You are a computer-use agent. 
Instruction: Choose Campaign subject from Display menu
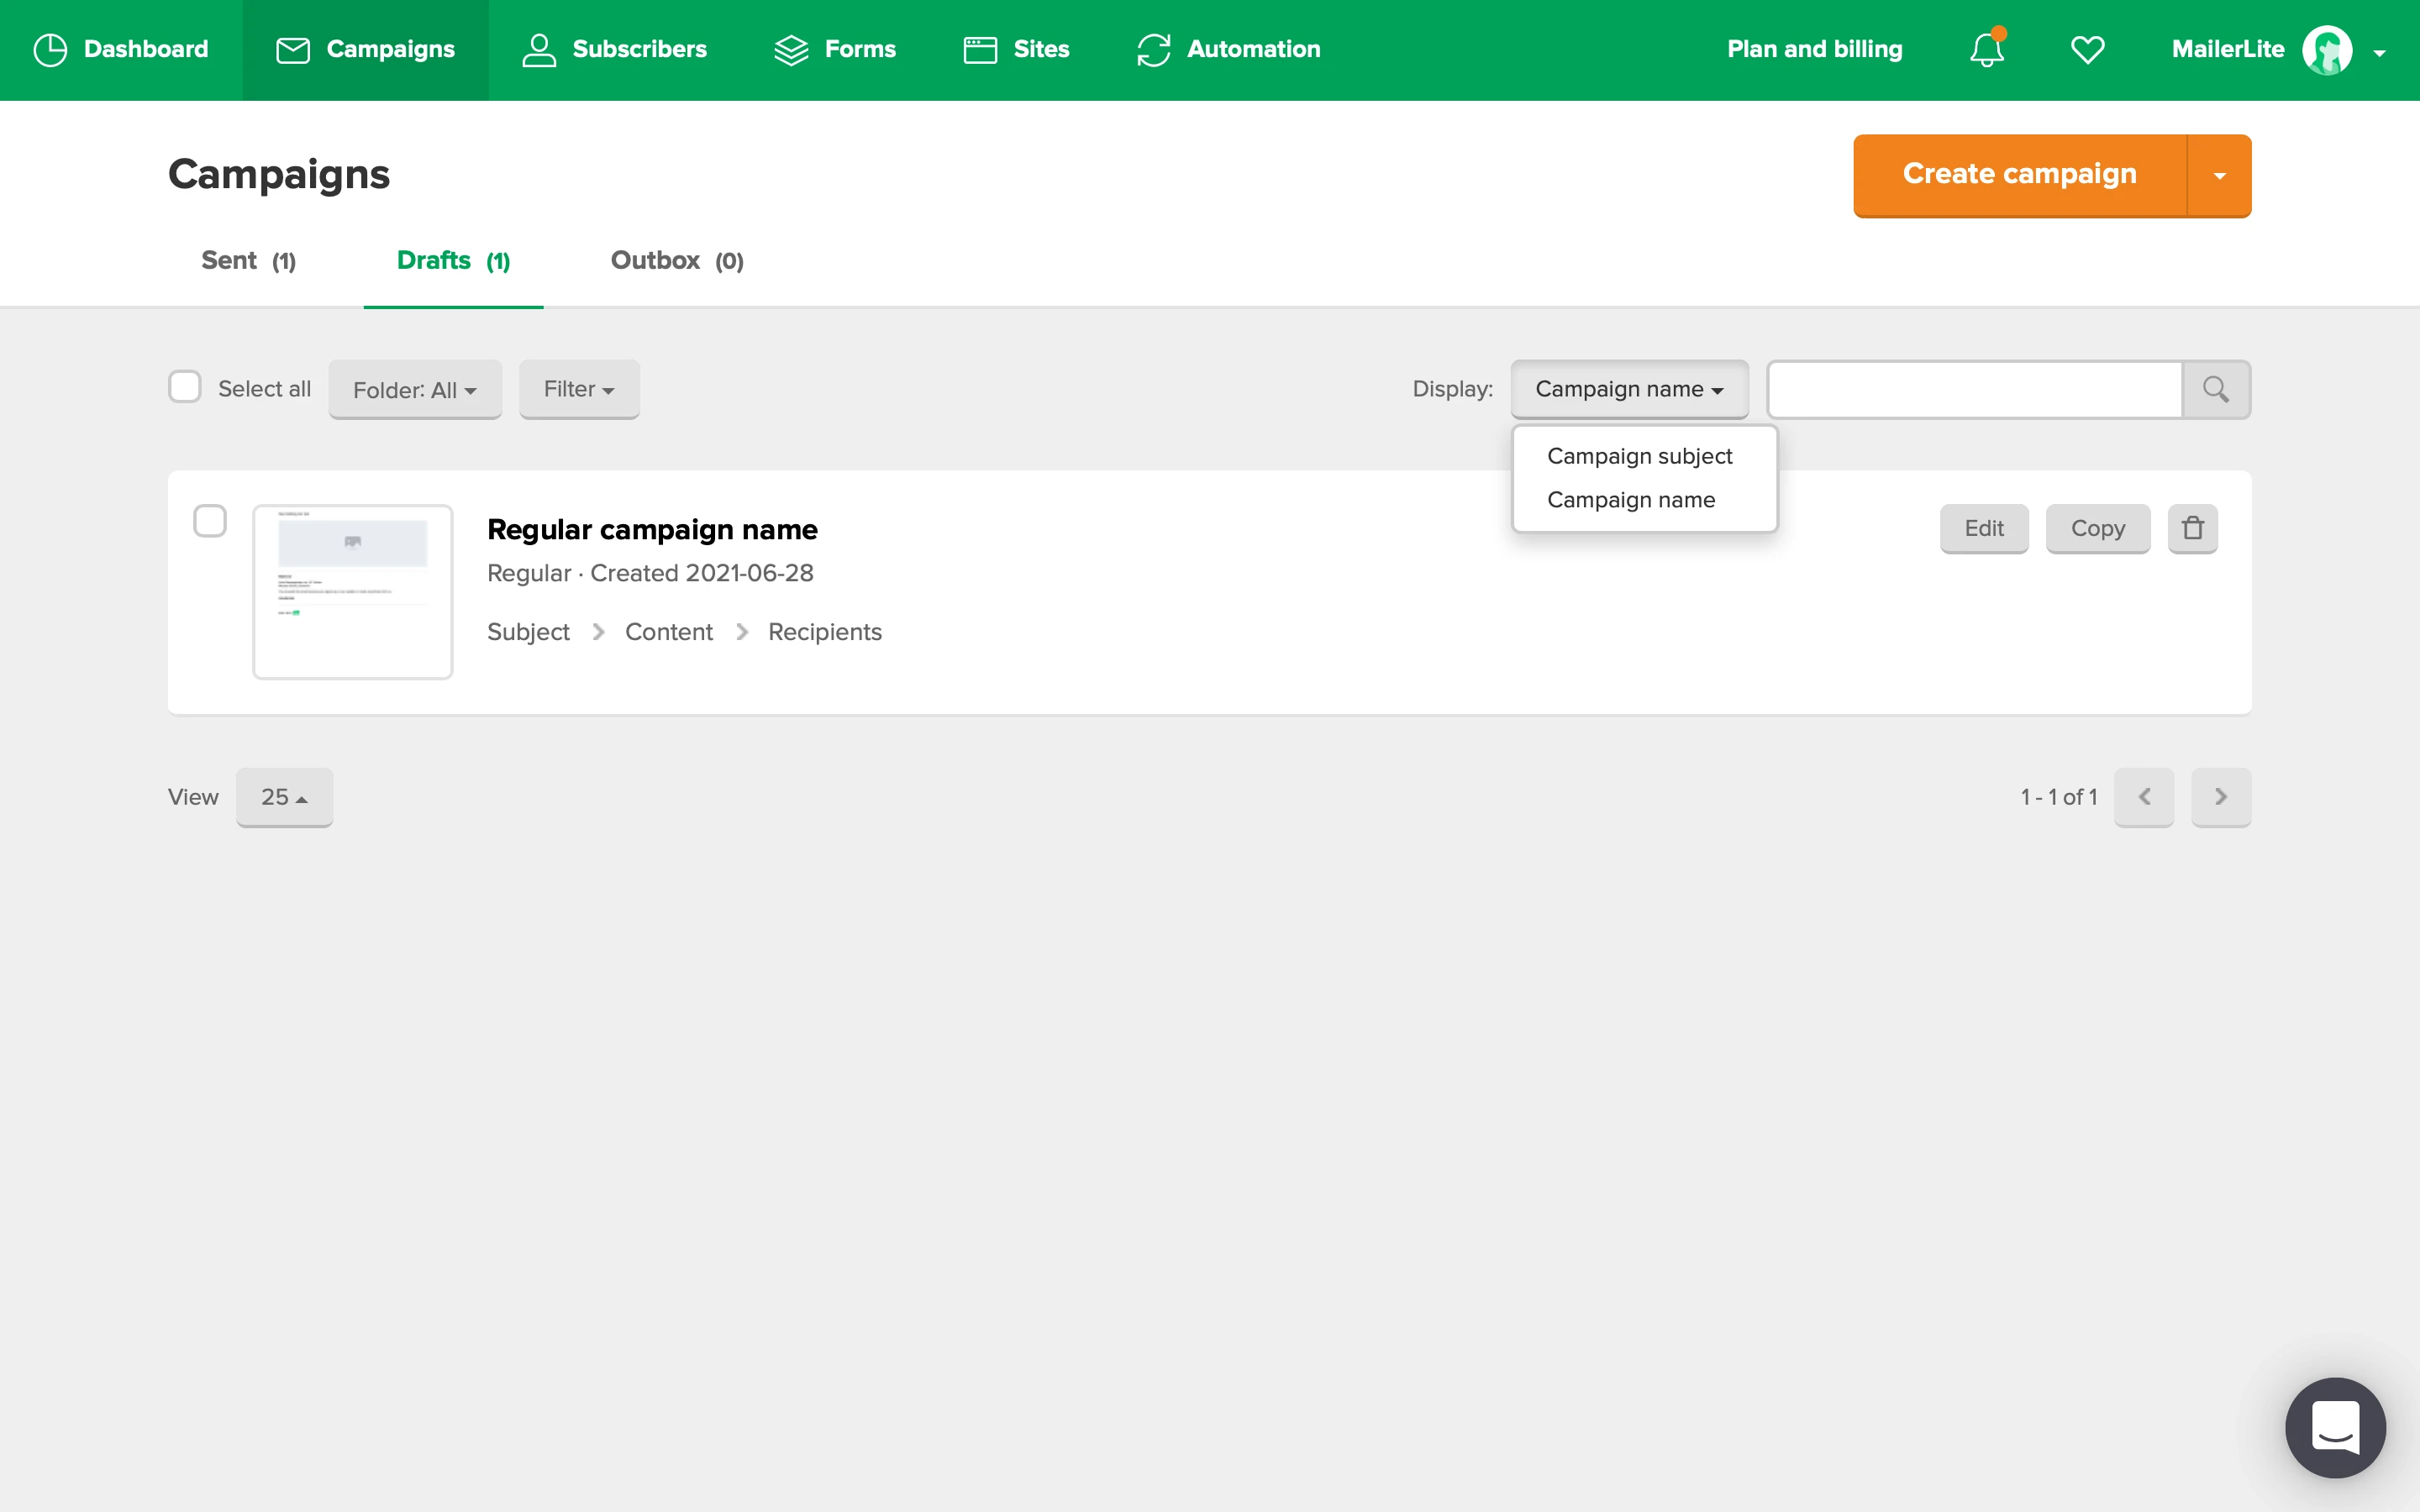(1638, 456)
